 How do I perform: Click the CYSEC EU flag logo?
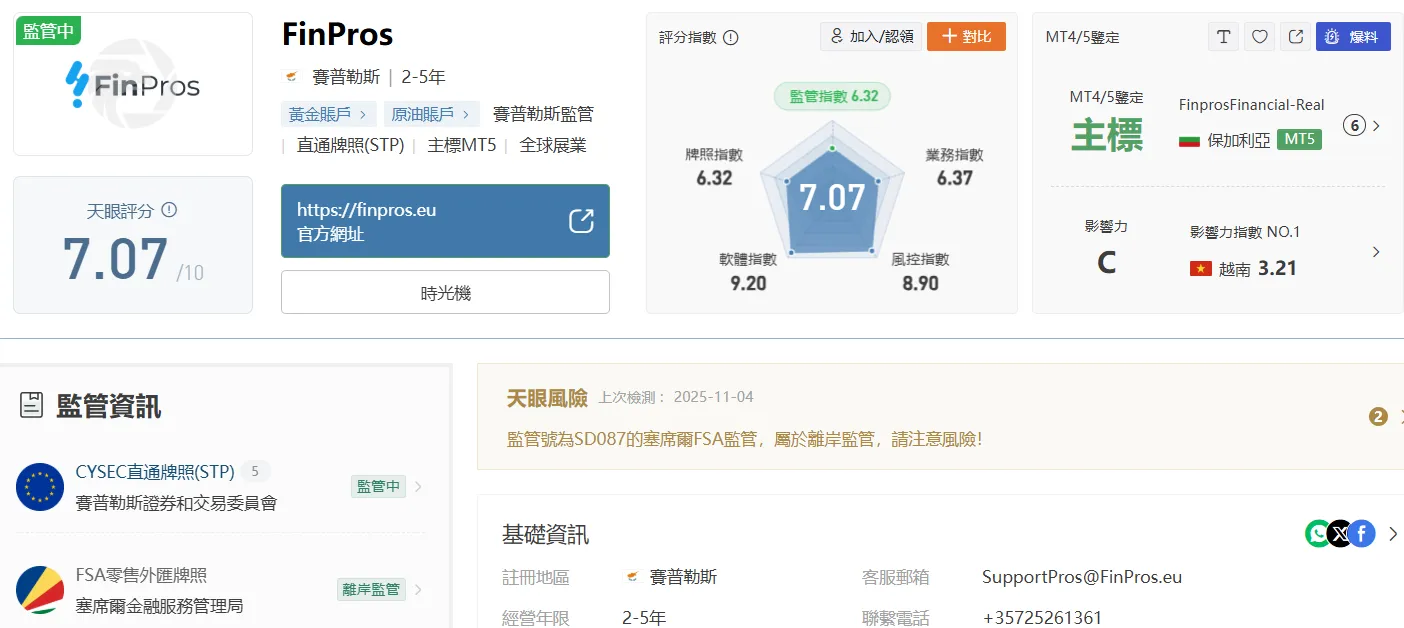pyautogui.click(x=40, y=487)
